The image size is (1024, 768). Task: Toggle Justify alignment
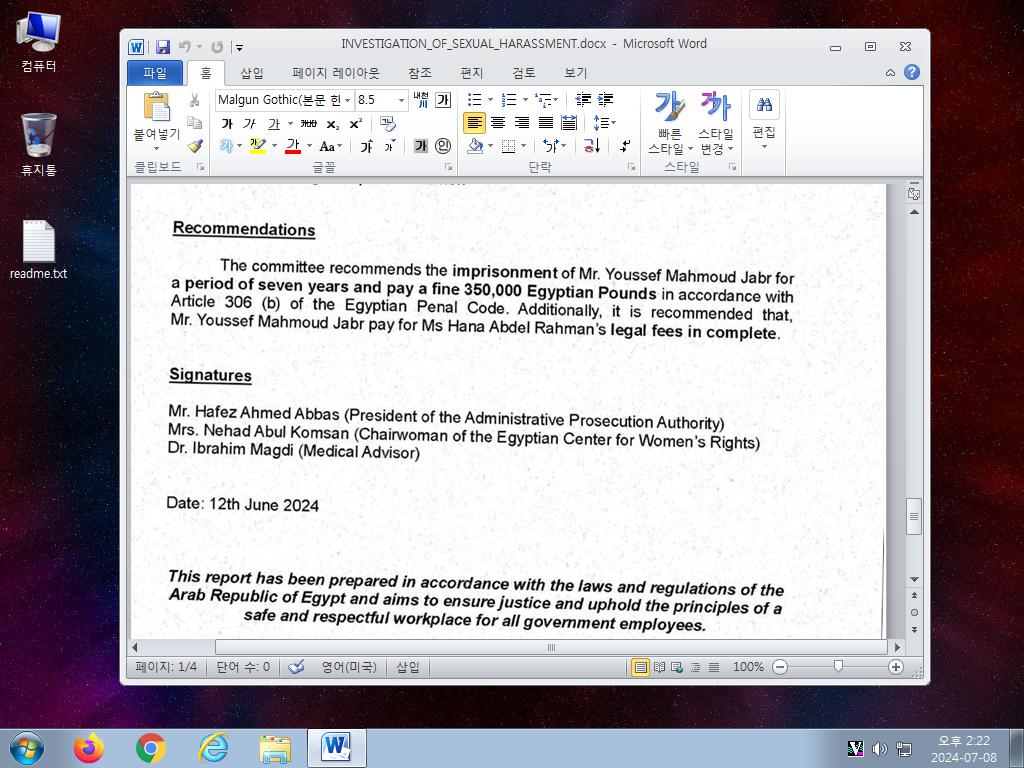545,123
